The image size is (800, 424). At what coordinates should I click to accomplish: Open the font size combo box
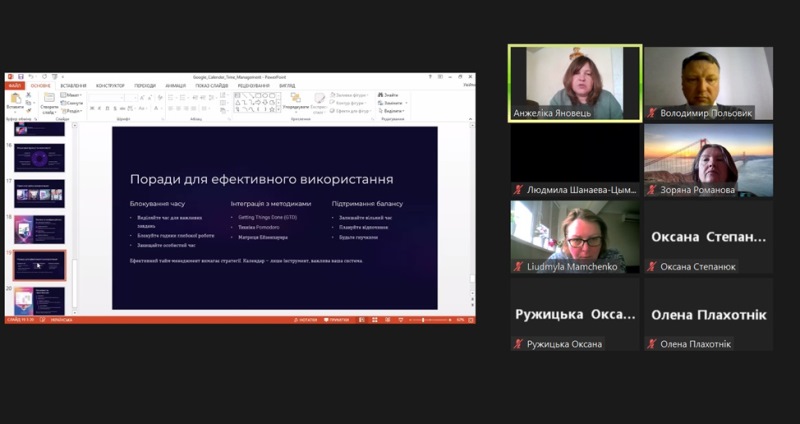click(131, 98)
